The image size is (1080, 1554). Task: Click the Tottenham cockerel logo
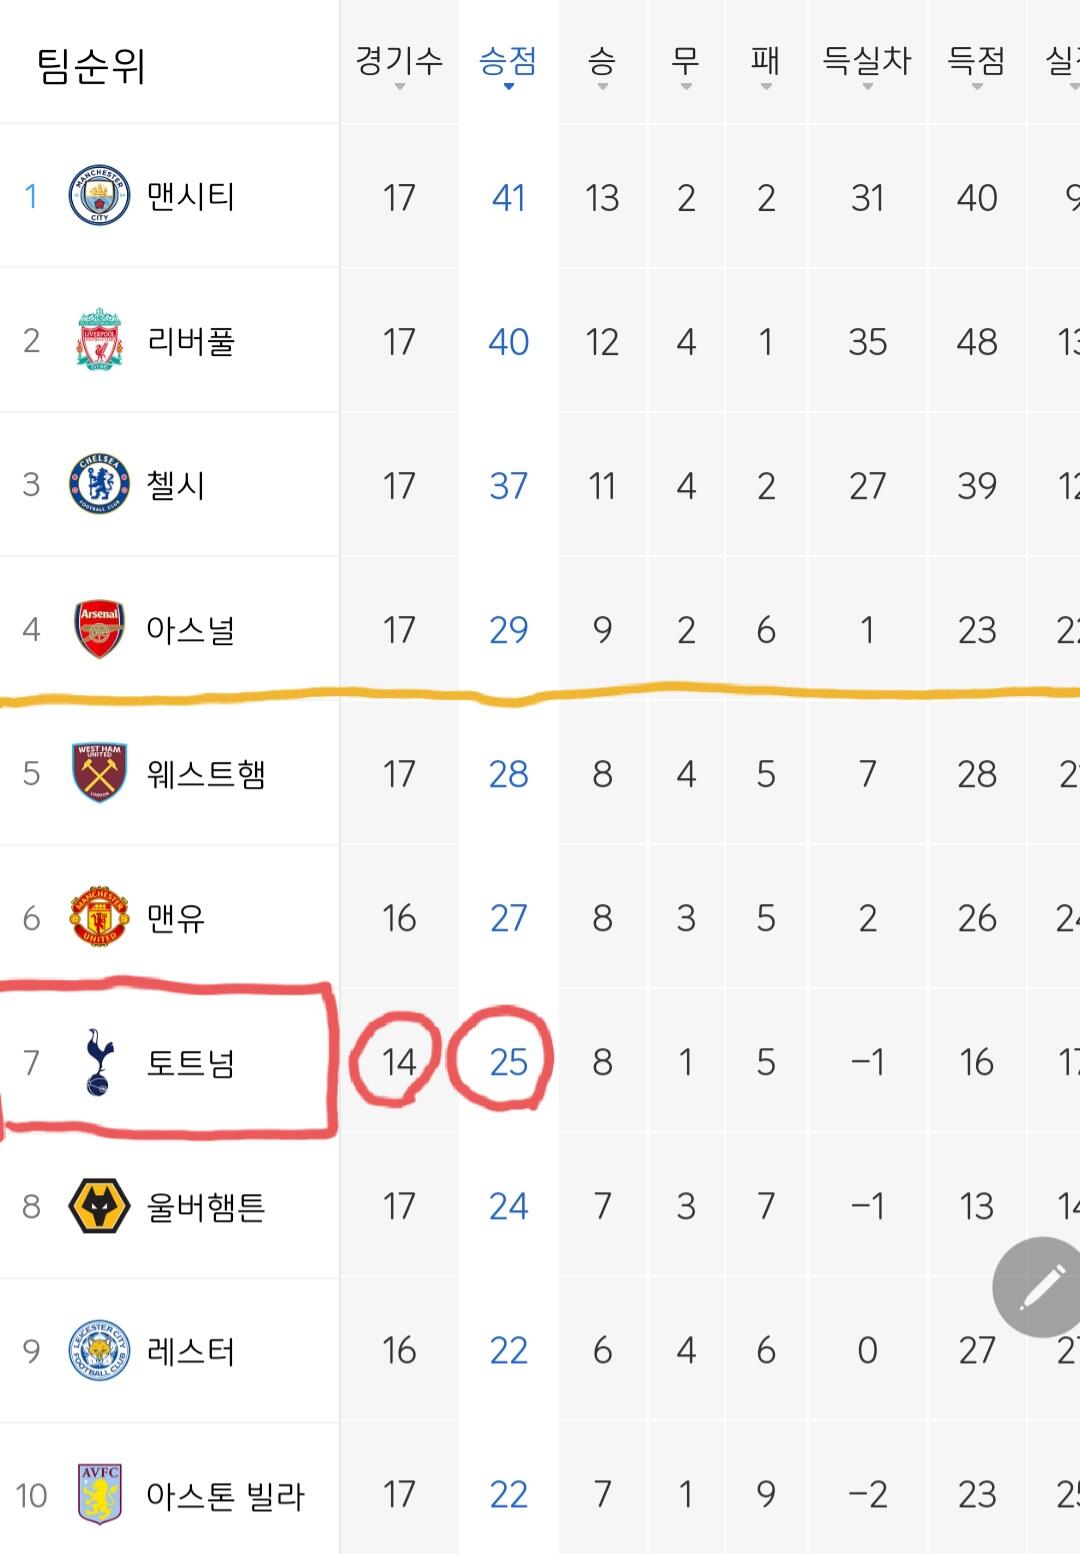[x=99, y=1061]
